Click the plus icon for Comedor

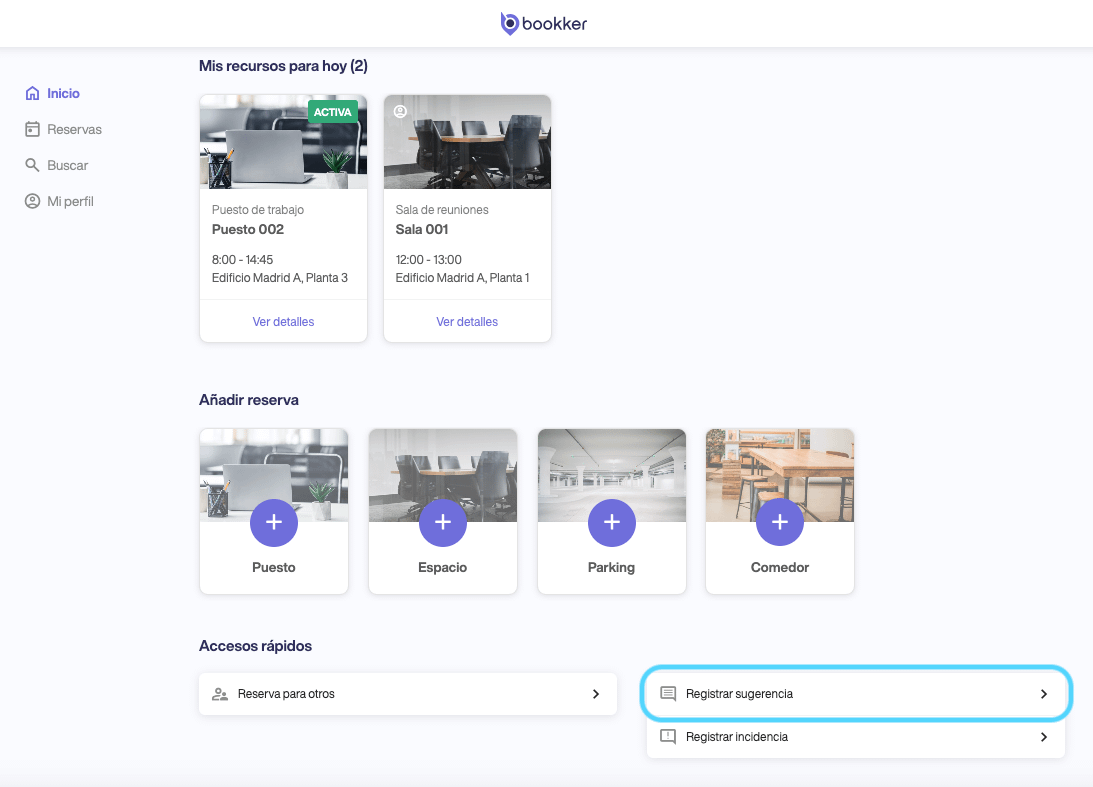(x=780, y=522)
